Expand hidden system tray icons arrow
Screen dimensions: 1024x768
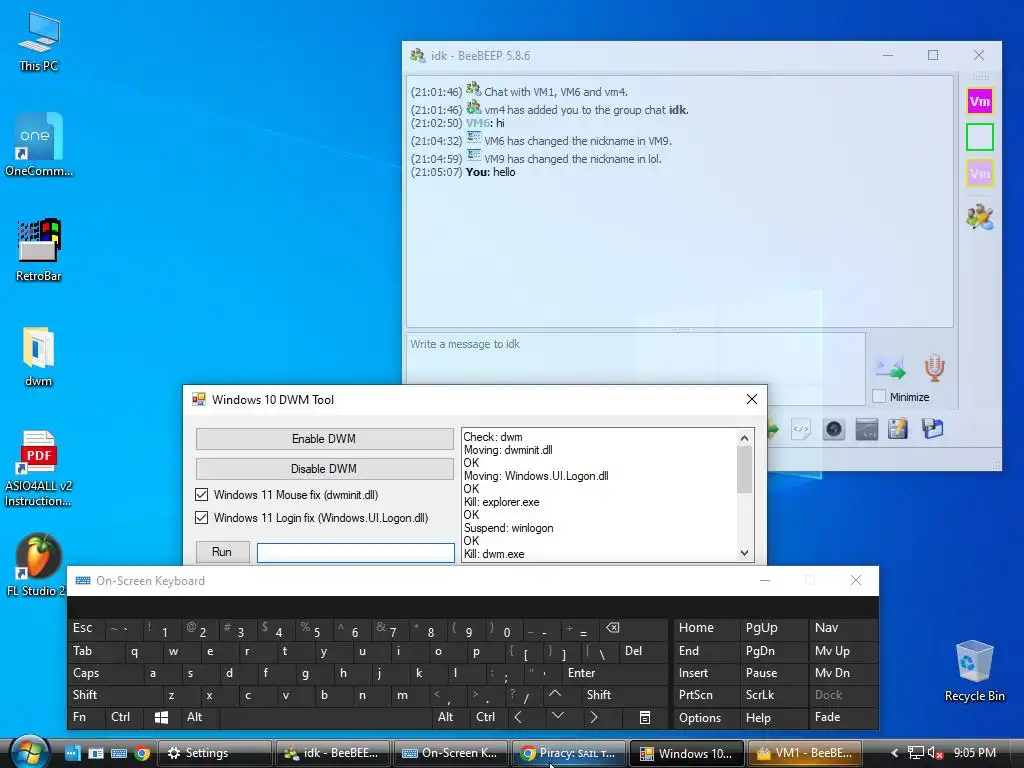pos(895,753)
